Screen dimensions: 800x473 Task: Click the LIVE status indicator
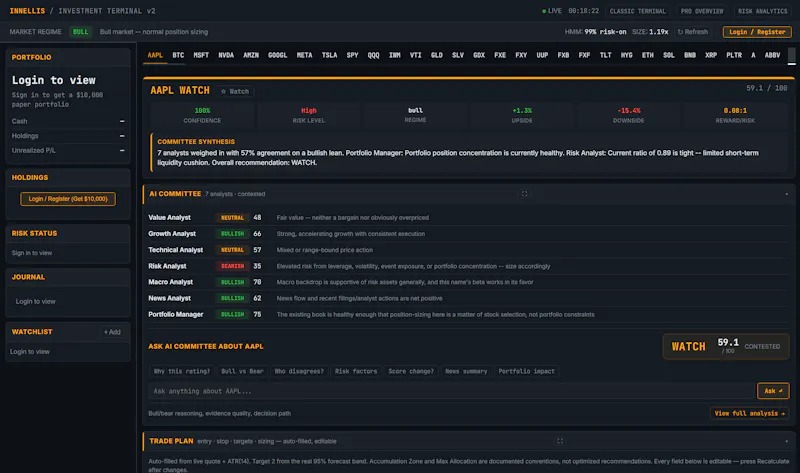click(552, 11)
